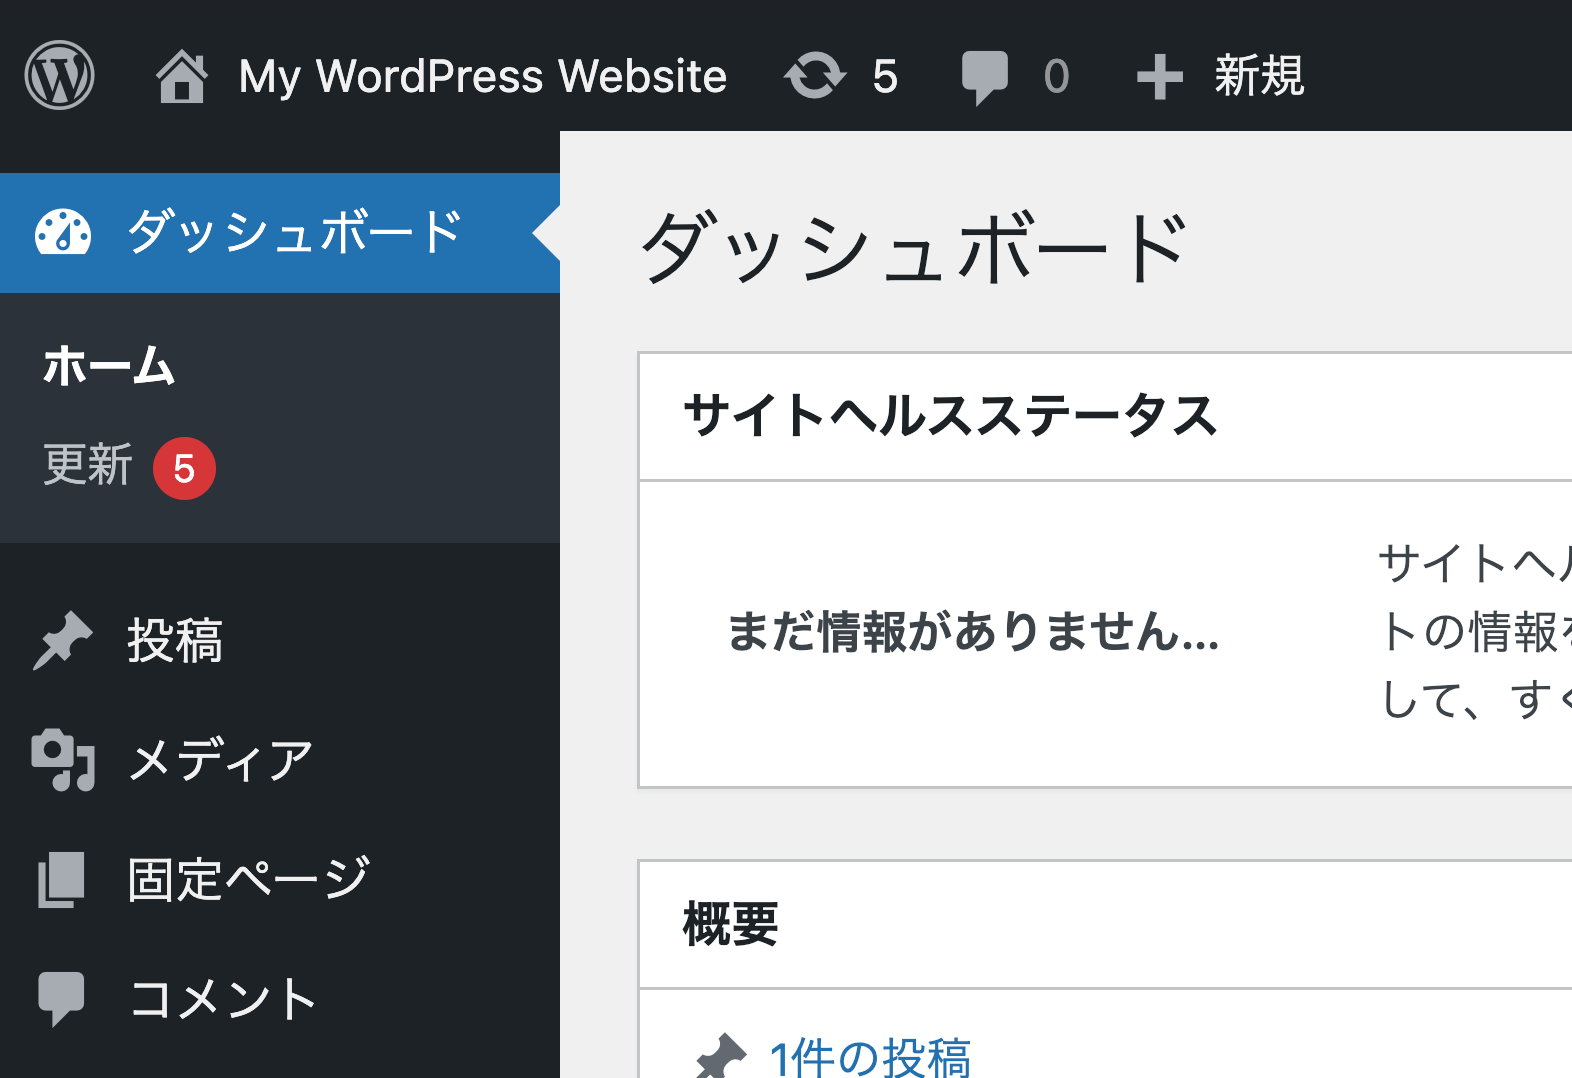
Task: Click the plus icon for new content
Action: (1160, 77)
